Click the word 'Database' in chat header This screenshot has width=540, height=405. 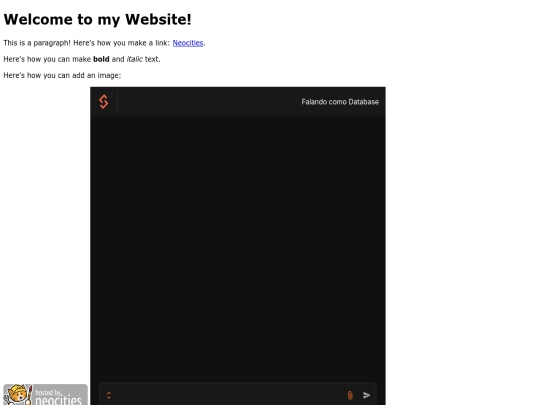[363, 102]
